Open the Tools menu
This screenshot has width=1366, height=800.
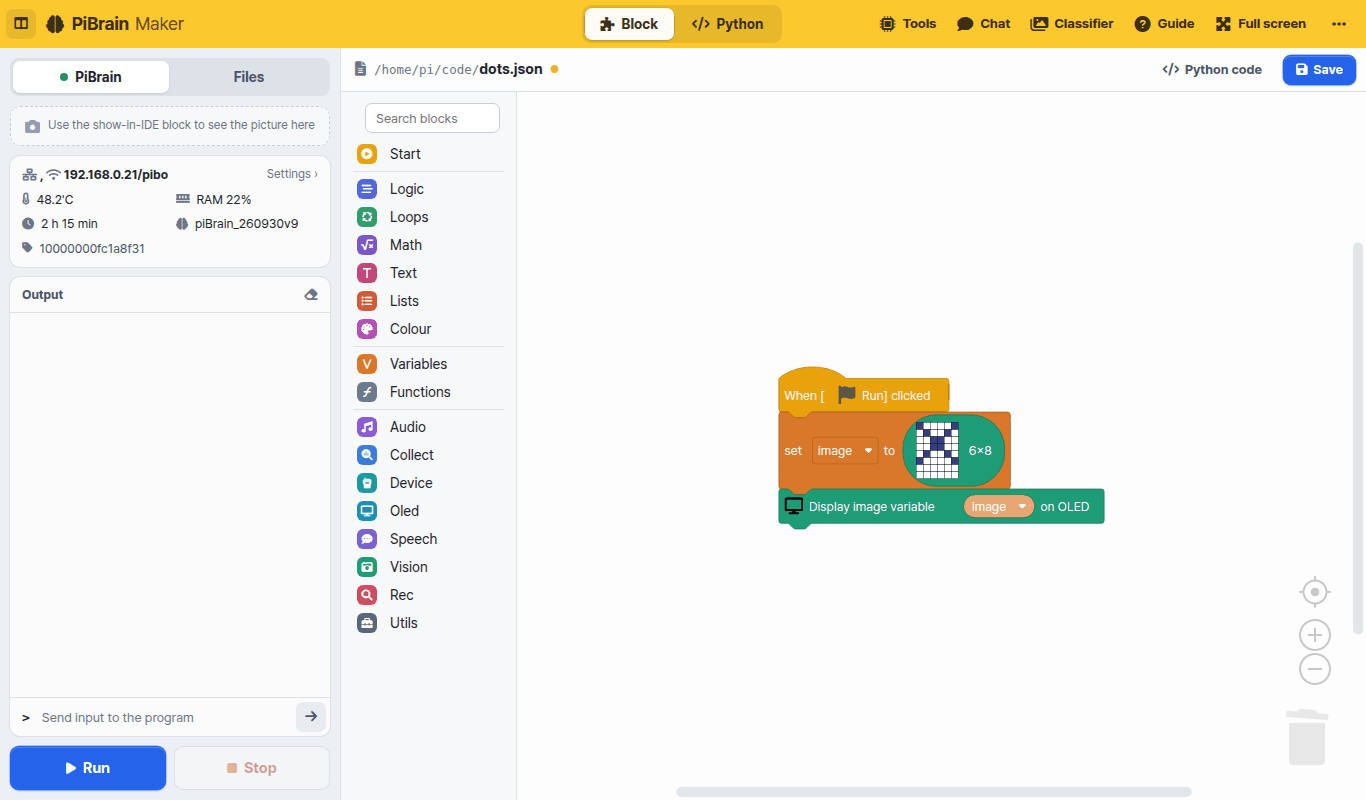[908, 24]
